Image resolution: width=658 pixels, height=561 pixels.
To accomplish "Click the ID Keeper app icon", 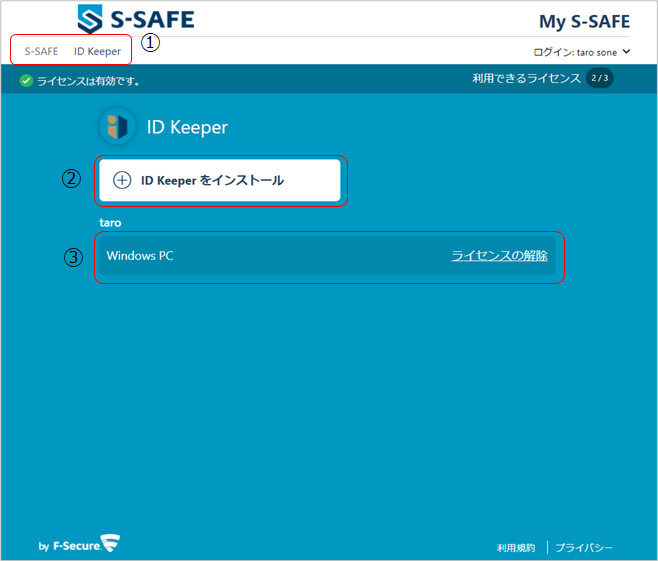I will point(115,127).
